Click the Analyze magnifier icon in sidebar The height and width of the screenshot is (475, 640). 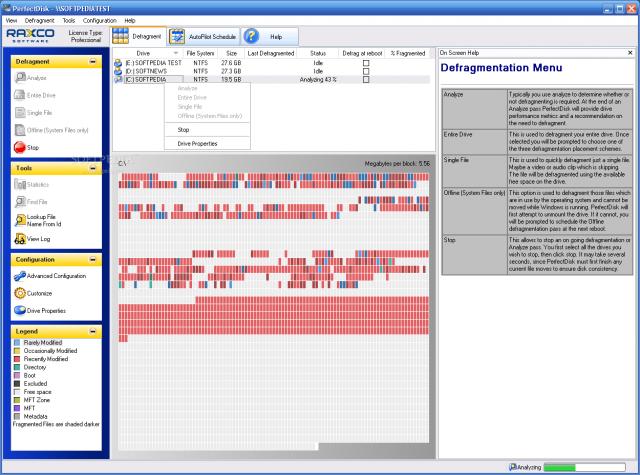coord(20,77)
